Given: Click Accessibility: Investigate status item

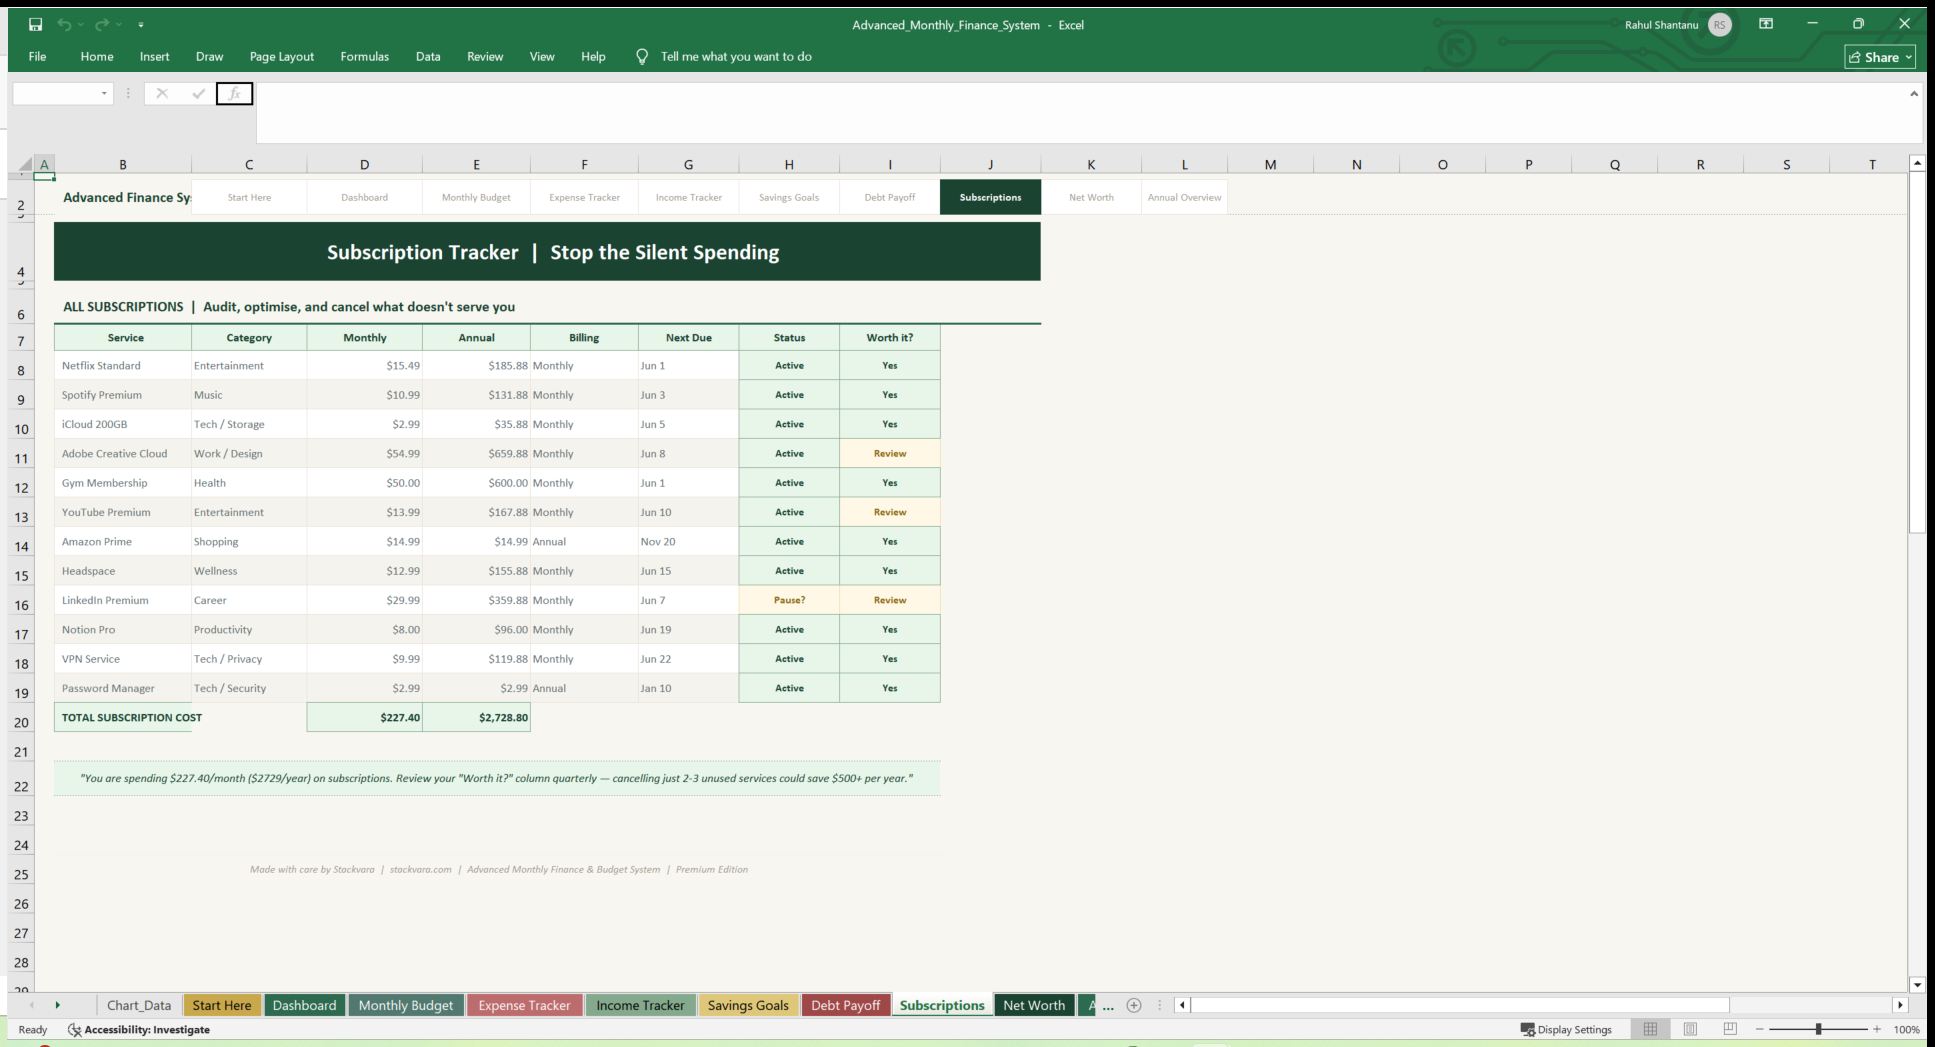Looking at the screenshot, I should click(x=139, y=1030).
